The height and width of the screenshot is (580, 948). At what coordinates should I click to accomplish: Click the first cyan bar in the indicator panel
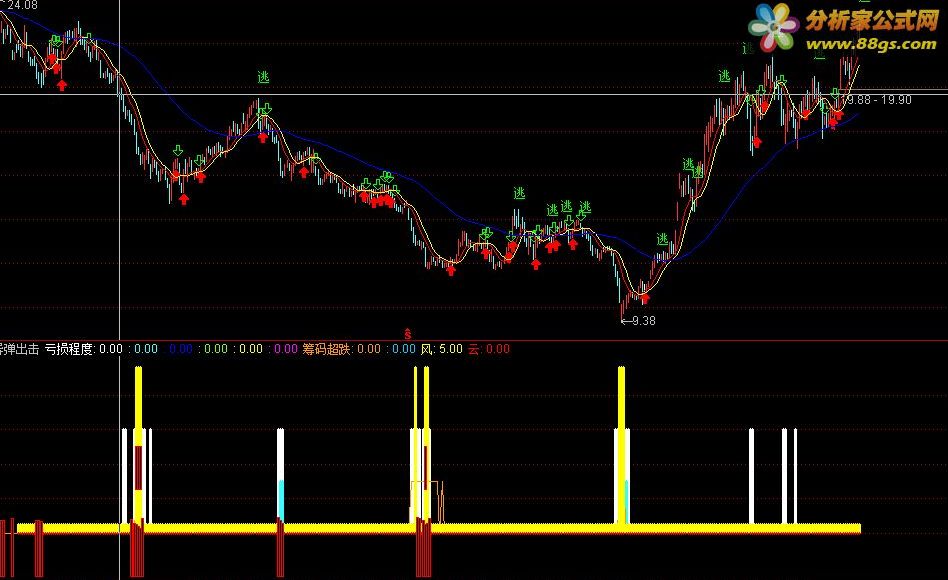point(281,500)
